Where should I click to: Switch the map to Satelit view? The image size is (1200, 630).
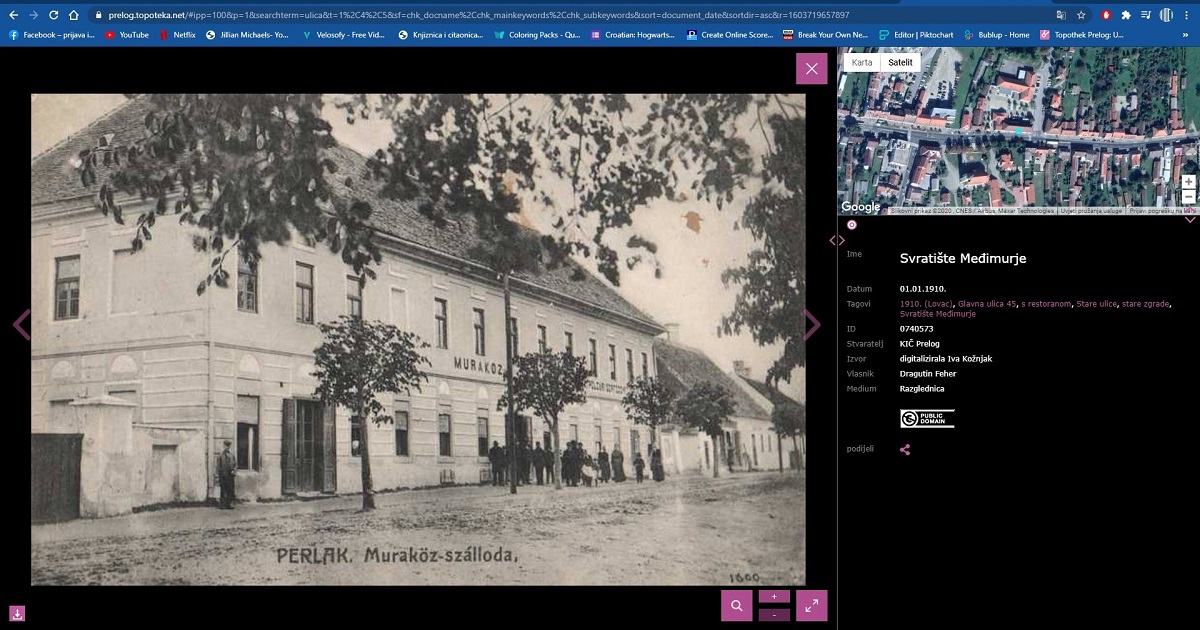[x=901, y=62]
